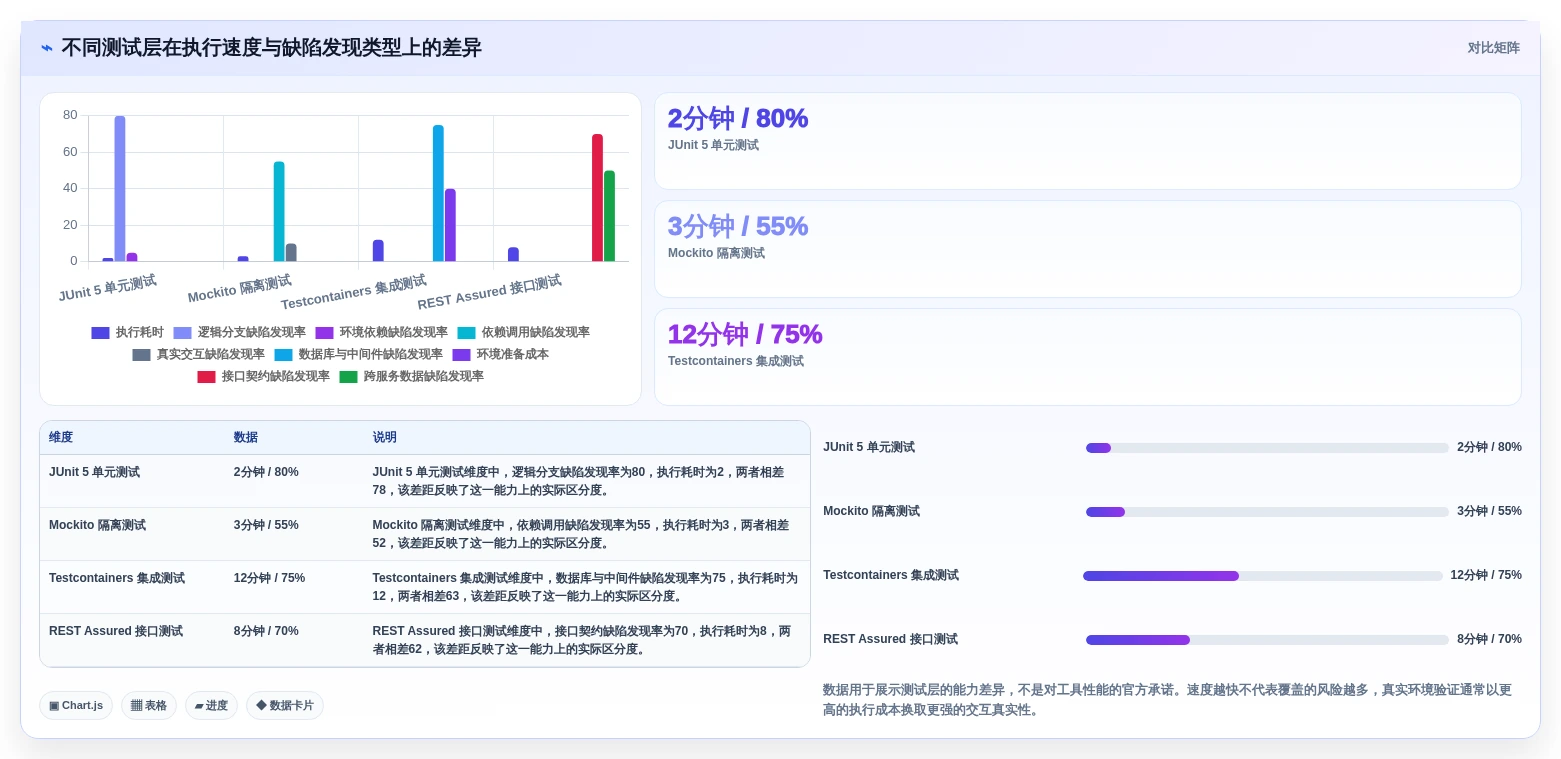Click the 进度 tag chip
1561x759 pixels.
[x=211, y=705]
